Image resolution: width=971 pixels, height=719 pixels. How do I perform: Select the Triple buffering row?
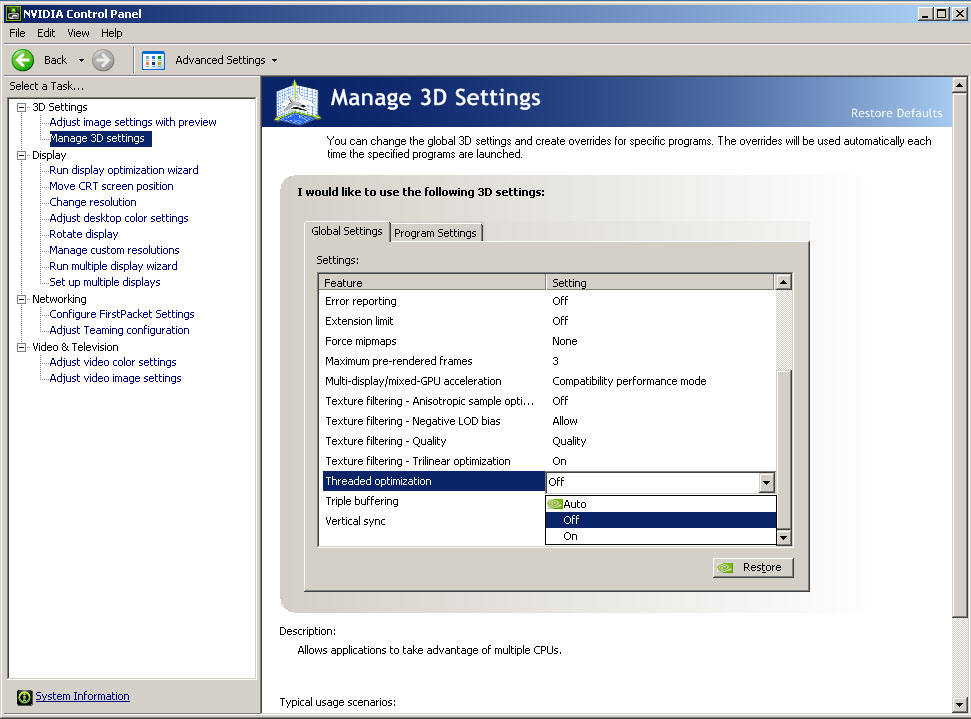click(433, 501)
